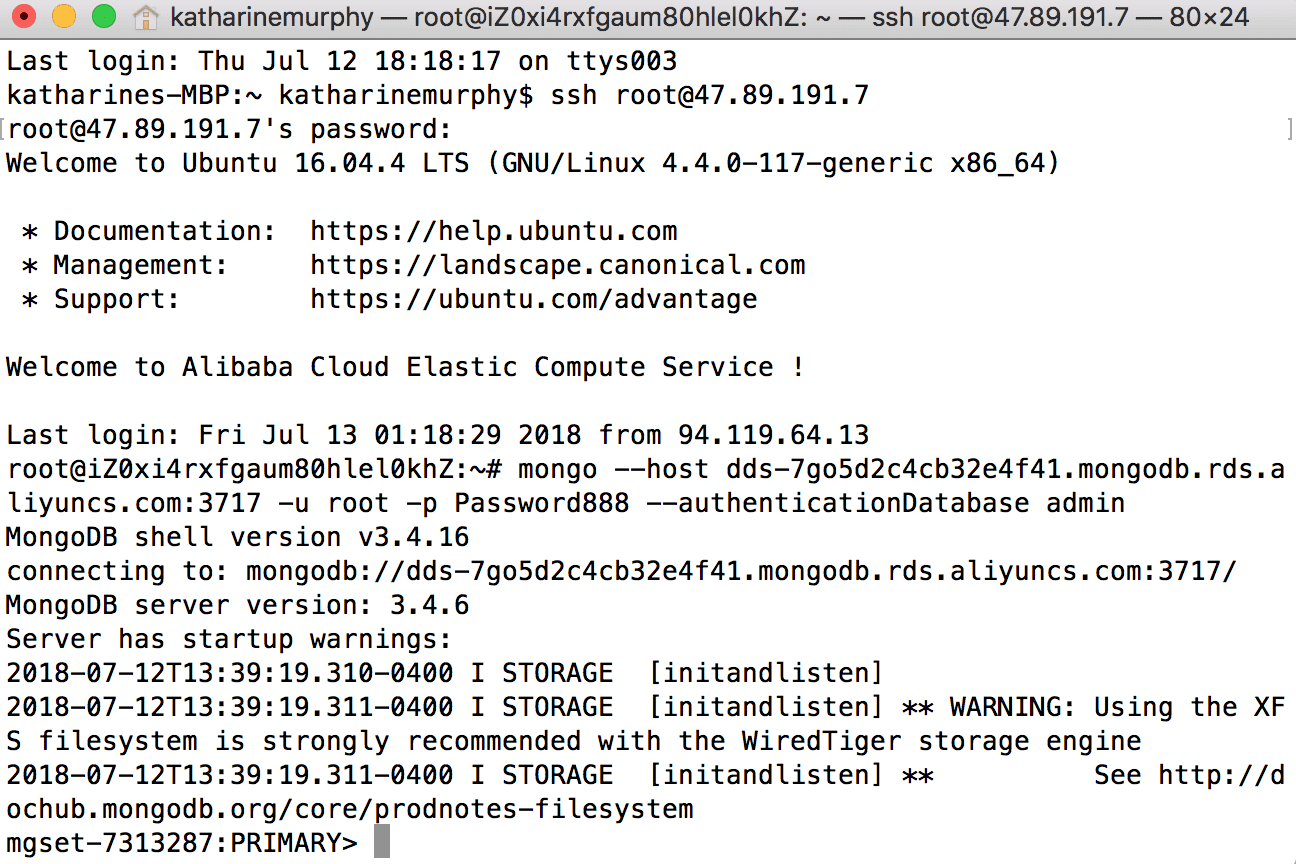
Task: Click the right bracket mark at password line end
Action: pos(1291,129)
